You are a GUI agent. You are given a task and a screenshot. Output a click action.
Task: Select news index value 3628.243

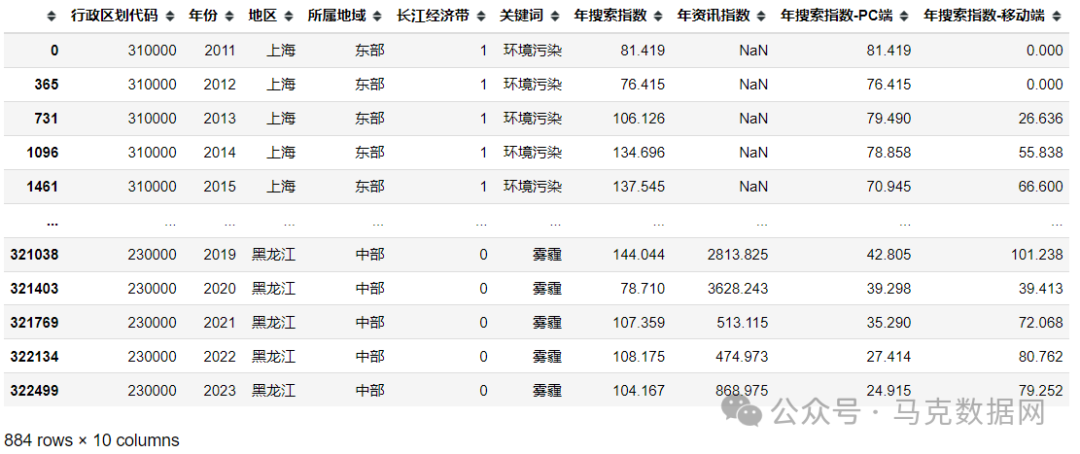[x=737, y=289]
